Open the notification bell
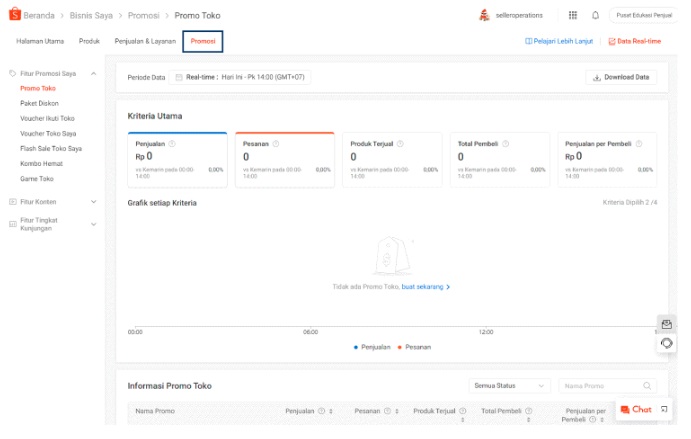The height and width of the screenshot is (439, 691). coord(596,16)
